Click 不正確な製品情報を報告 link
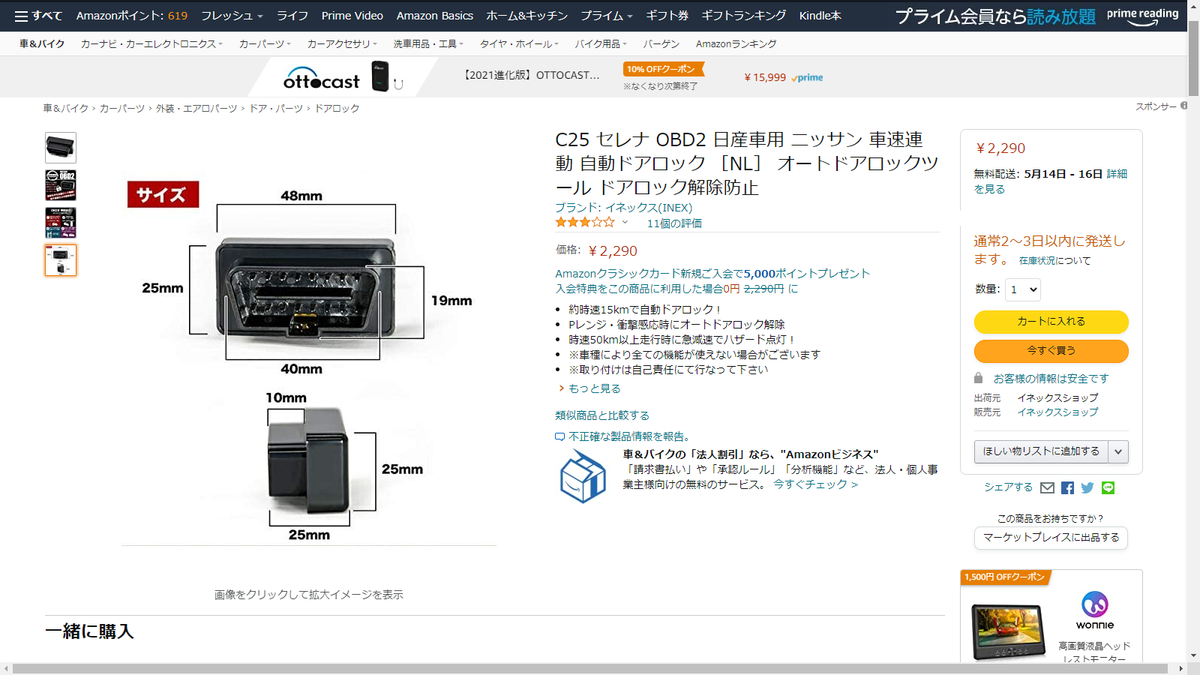Screen dimensions: 1200x675 point(628,436)
